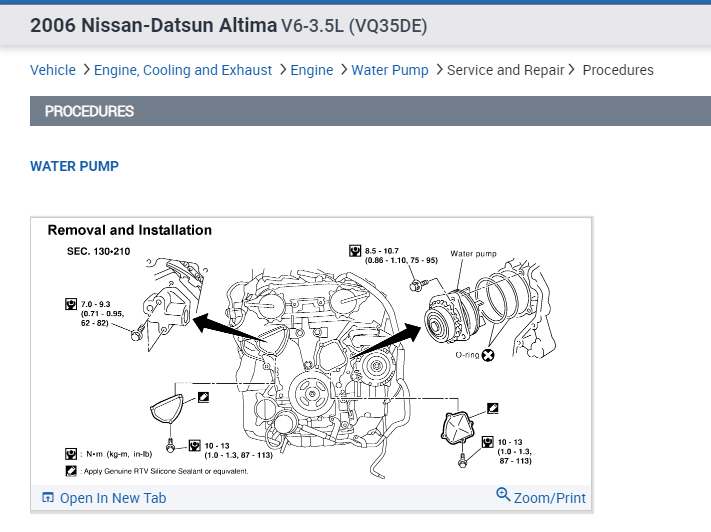The height and width of the screenshot is (532, 711).
Task: Go to the Vehicle breadcrumb link
Action: click(53, 70)
